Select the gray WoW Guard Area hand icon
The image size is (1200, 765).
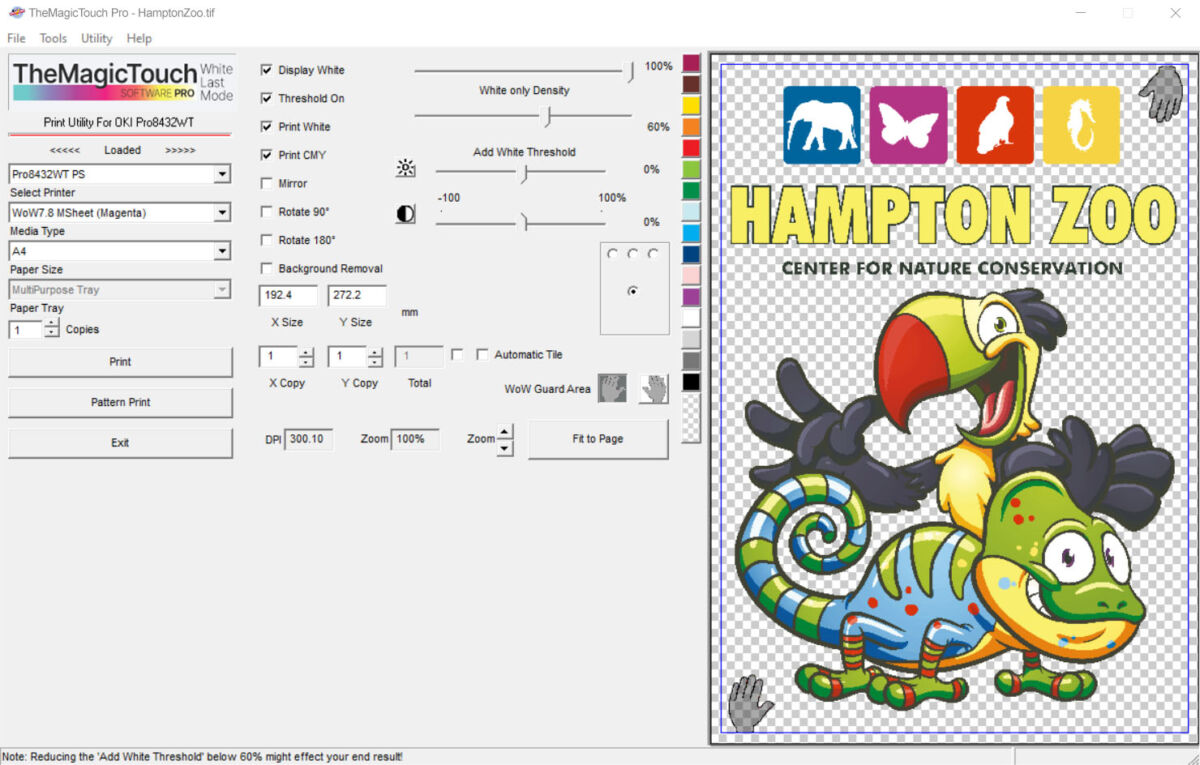point(612,388)
